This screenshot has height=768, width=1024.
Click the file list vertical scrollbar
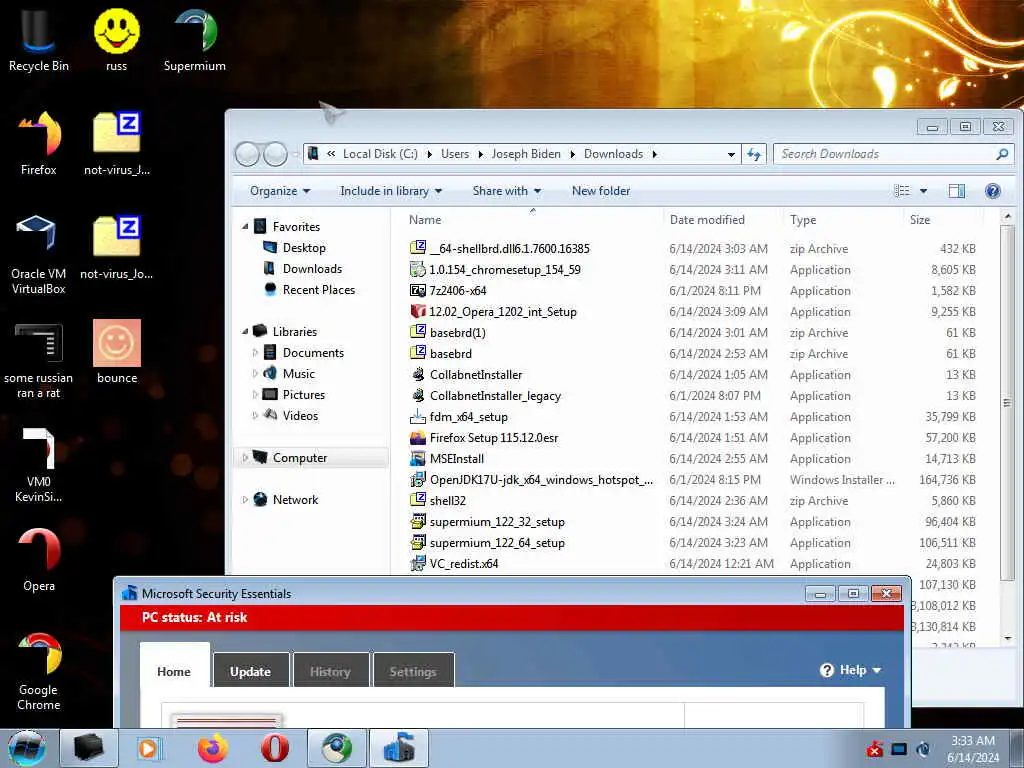[x=1008, y=401]
